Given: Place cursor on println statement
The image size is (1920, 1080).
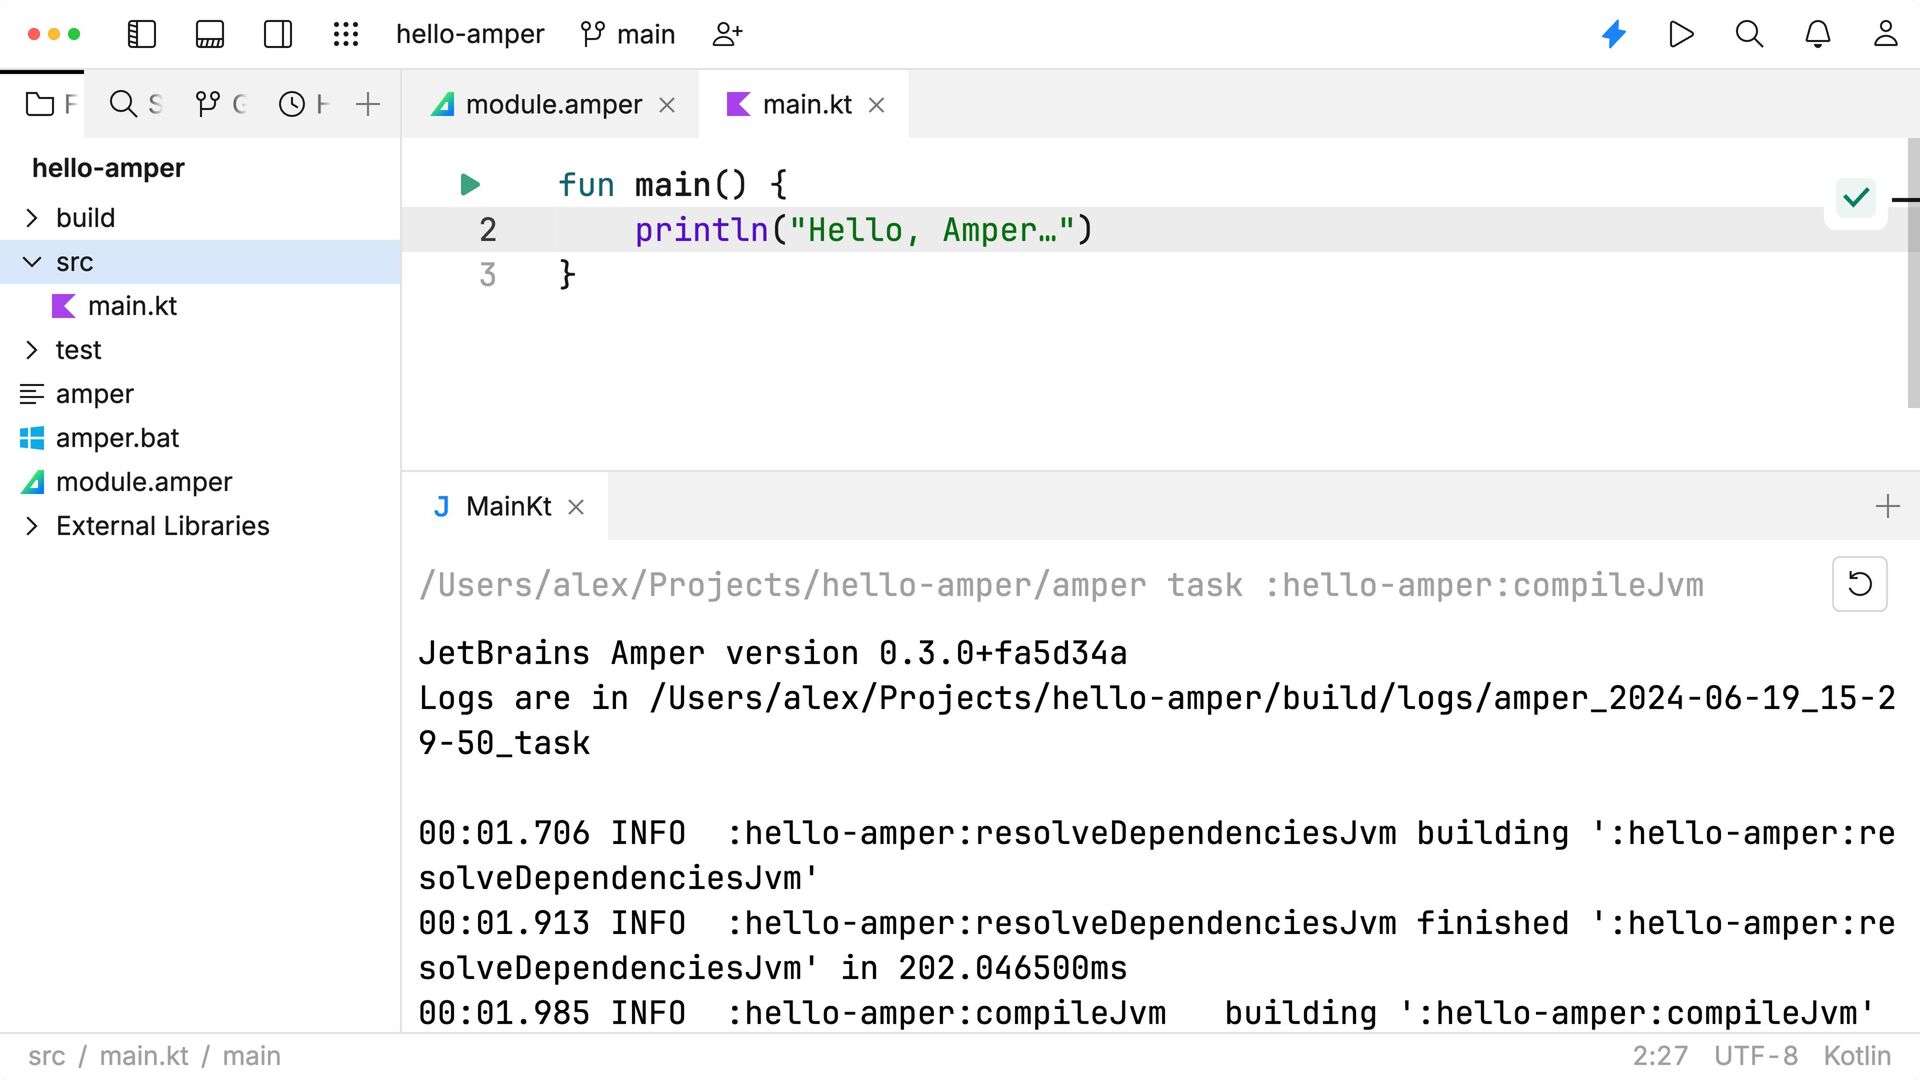Looking at the screenshot, I should tap(864, 230).
